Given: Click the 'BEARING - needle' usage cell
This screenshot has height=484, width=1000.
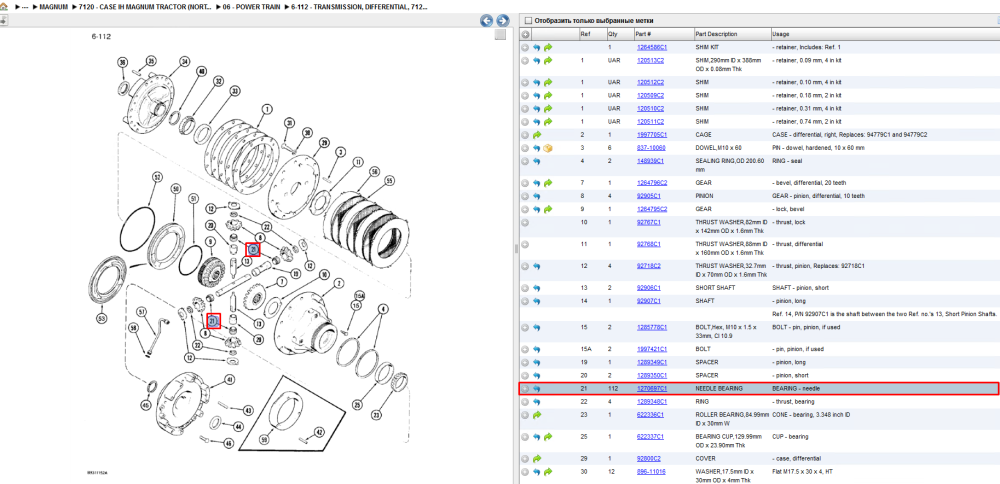Looking at the screenshot, I should (x=794, y=388).
